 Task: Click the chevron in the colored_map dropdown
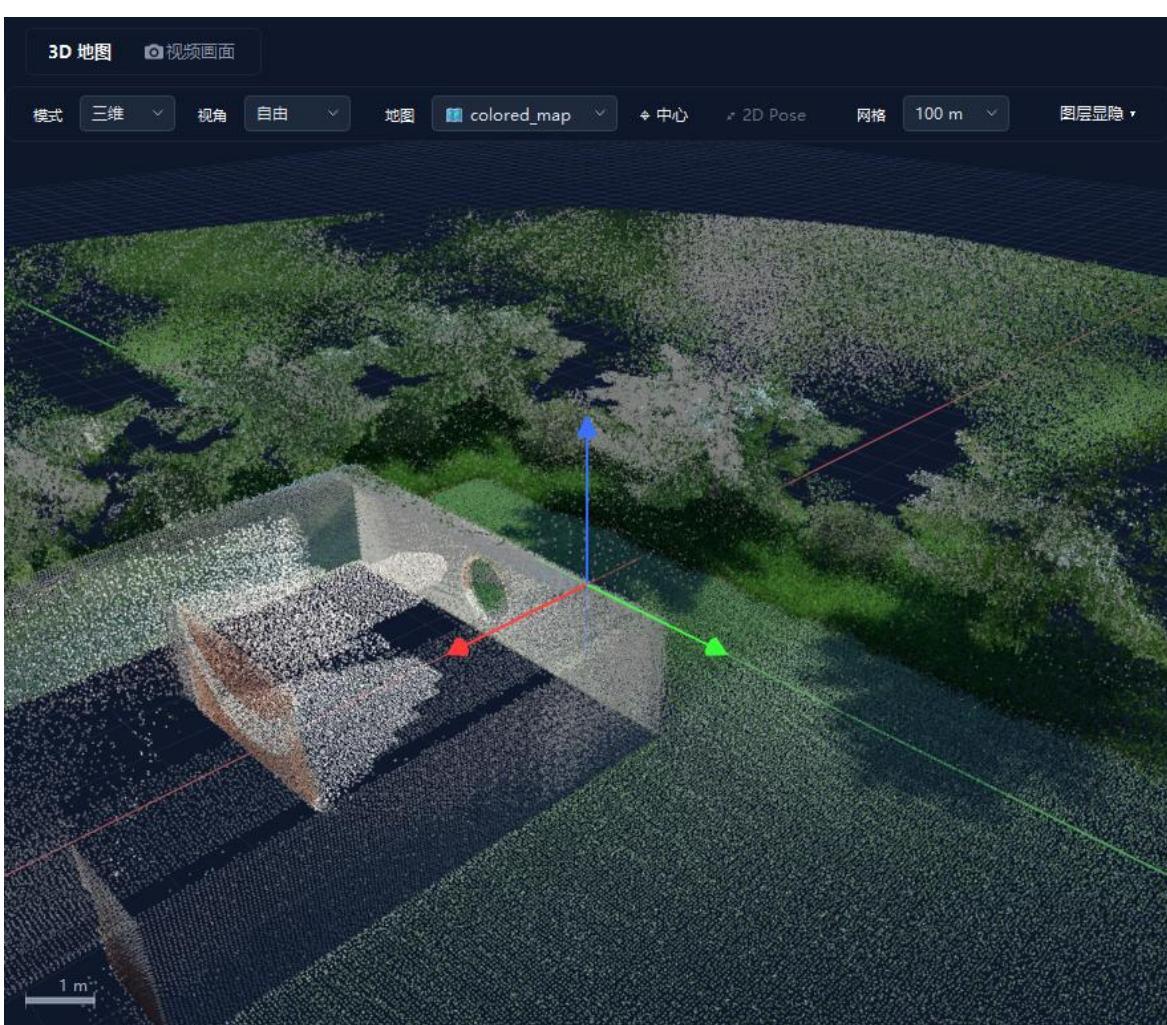[599, 113]
